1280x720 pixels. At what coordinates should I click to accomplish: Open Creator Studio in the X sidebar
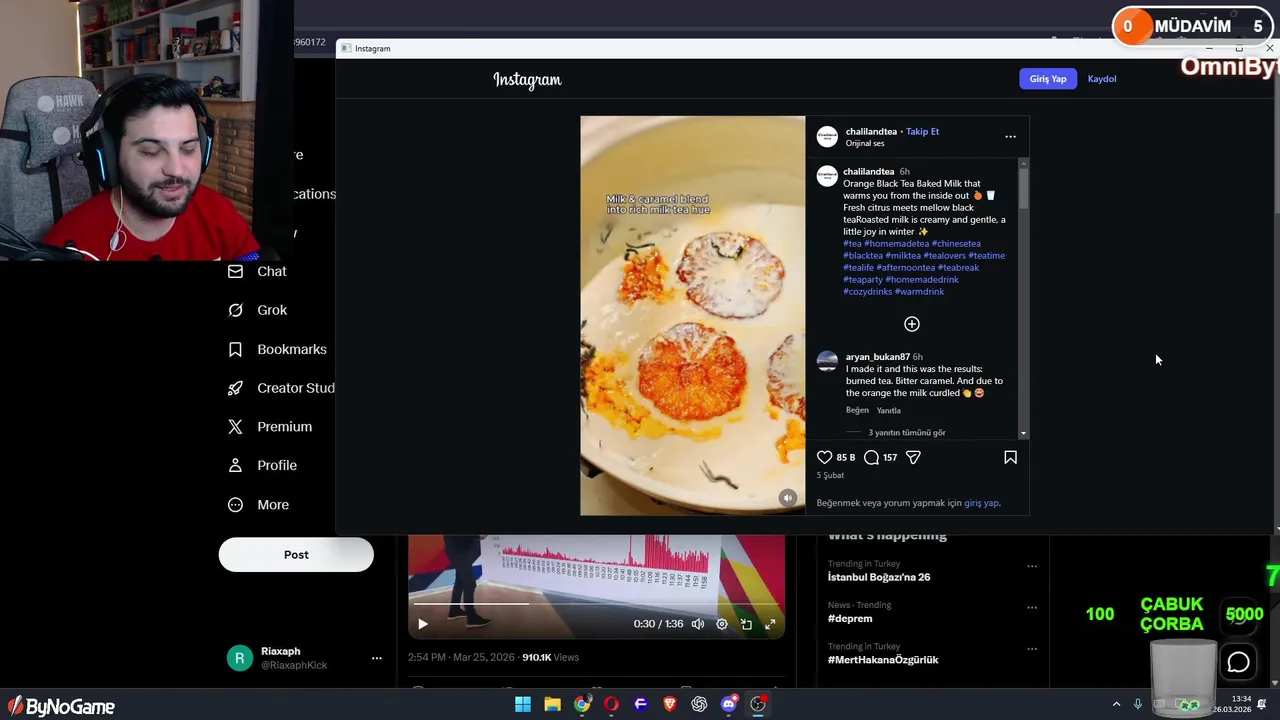pyautogui.click(x=280, y=388)
